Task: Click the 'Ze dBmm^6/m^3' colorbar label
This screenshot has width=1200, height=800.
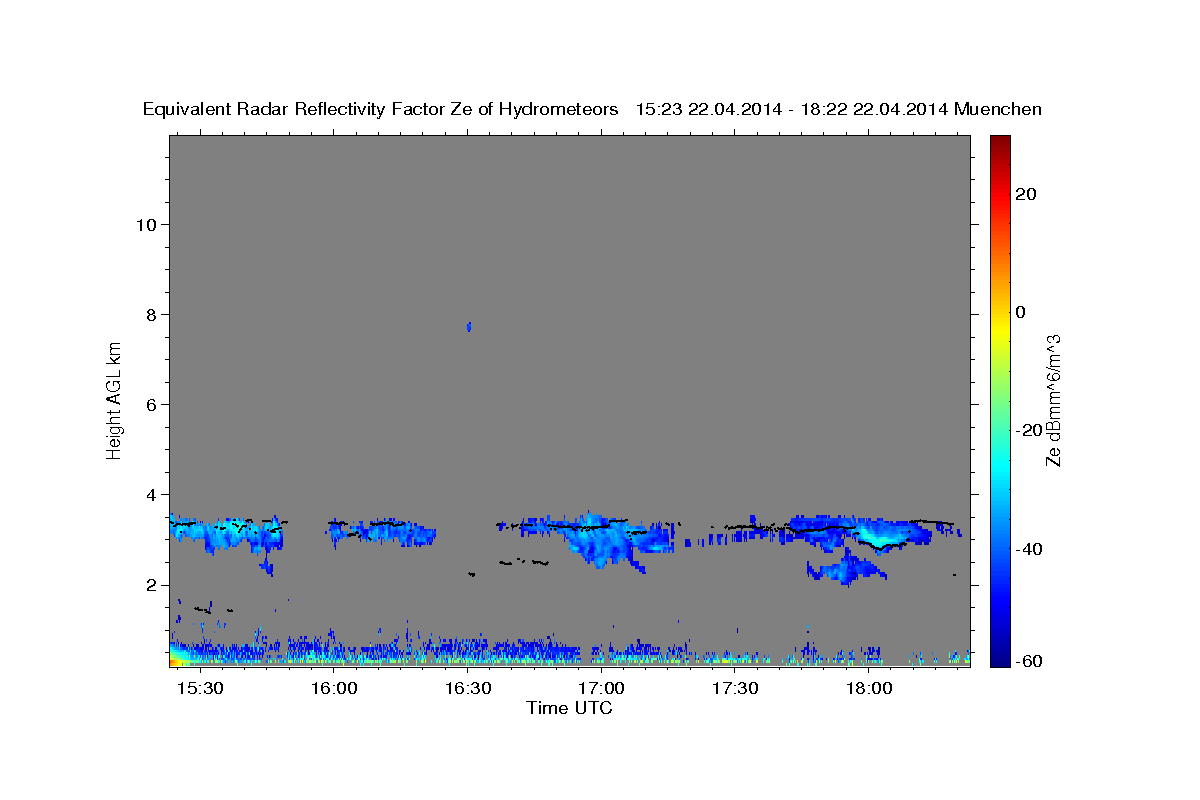Action: coord(1053,400)
